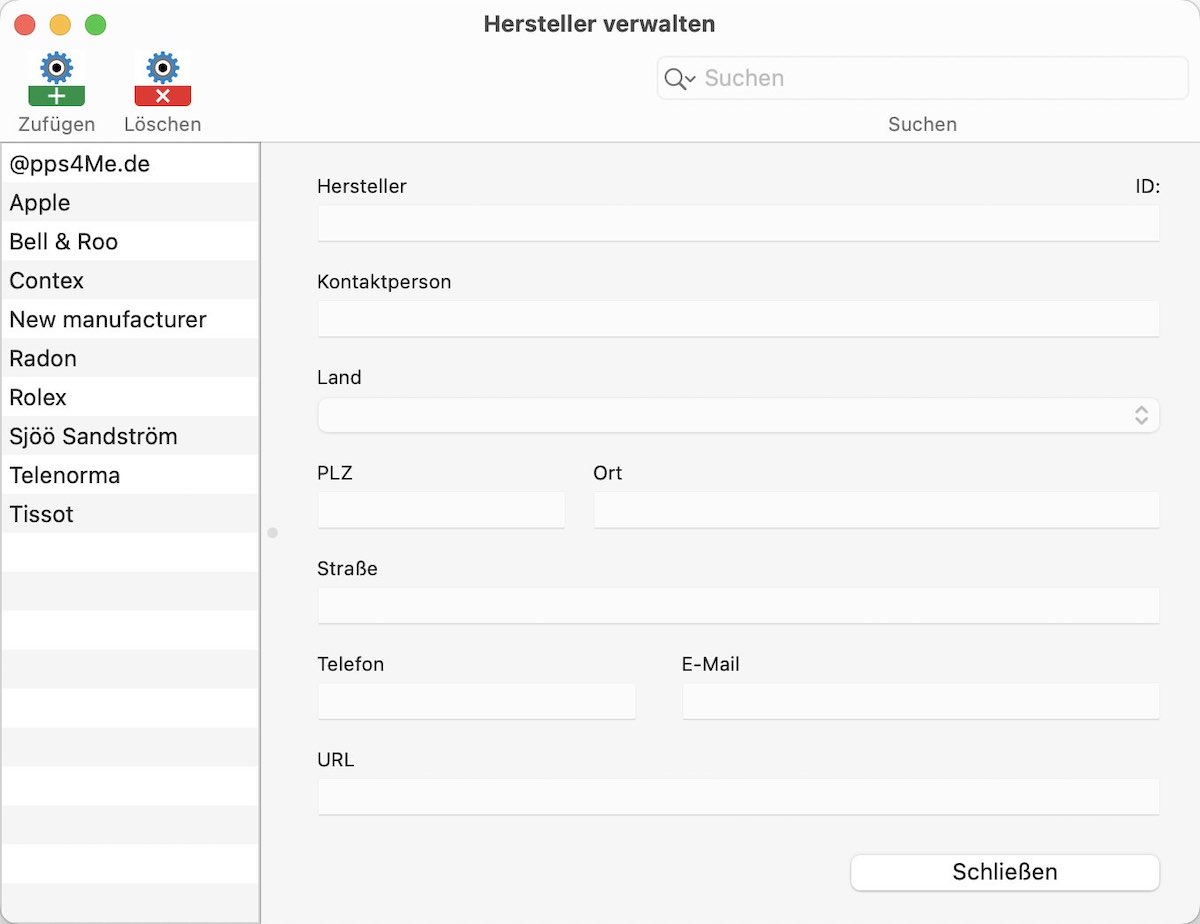Open the Land country dropdown

(738, 415)
